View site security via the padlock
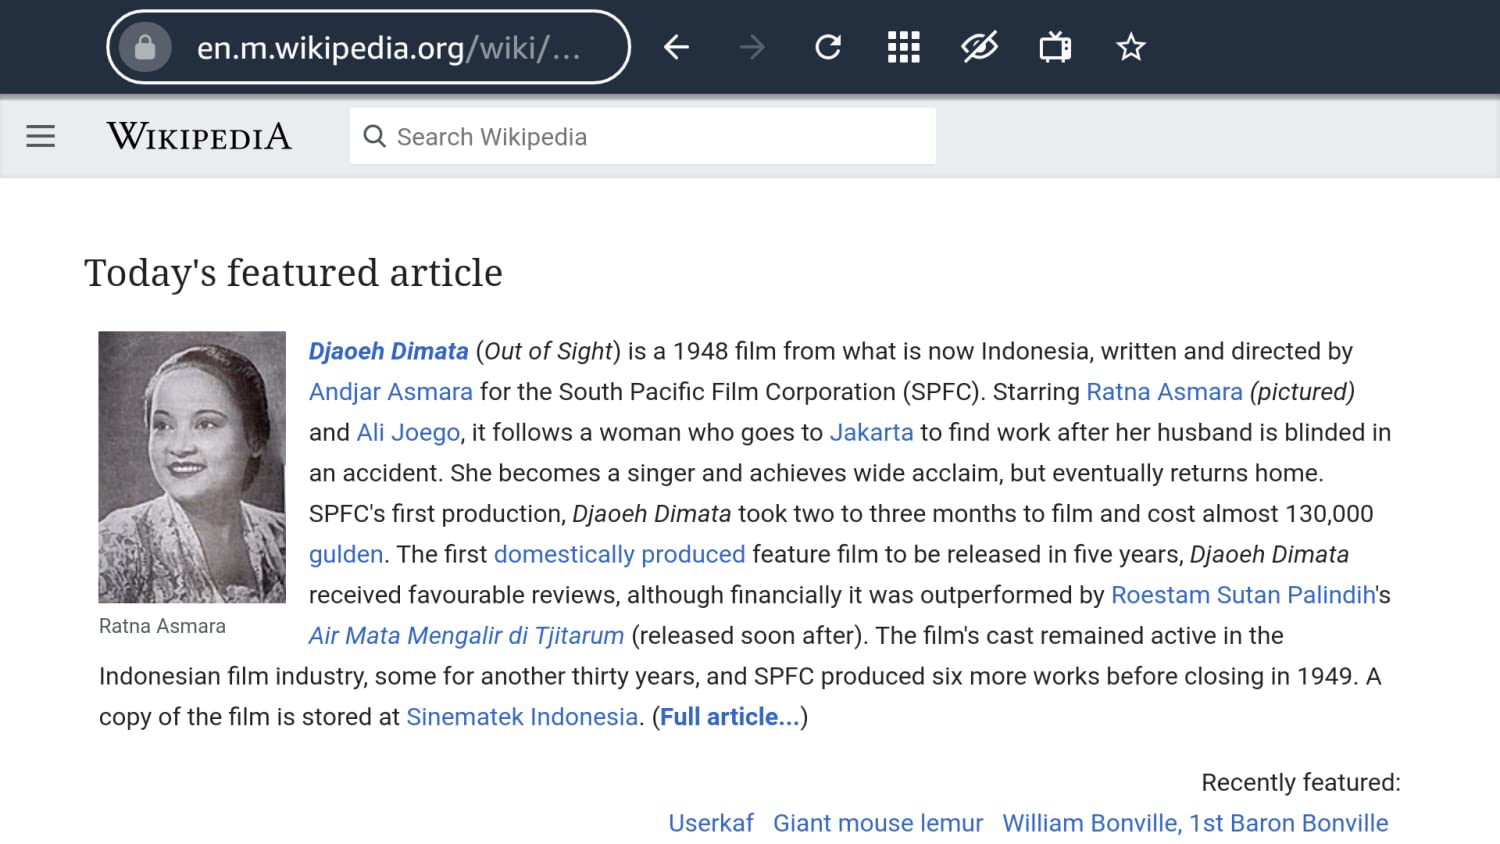Viewport: 1500px width, 844px height. 145,46
